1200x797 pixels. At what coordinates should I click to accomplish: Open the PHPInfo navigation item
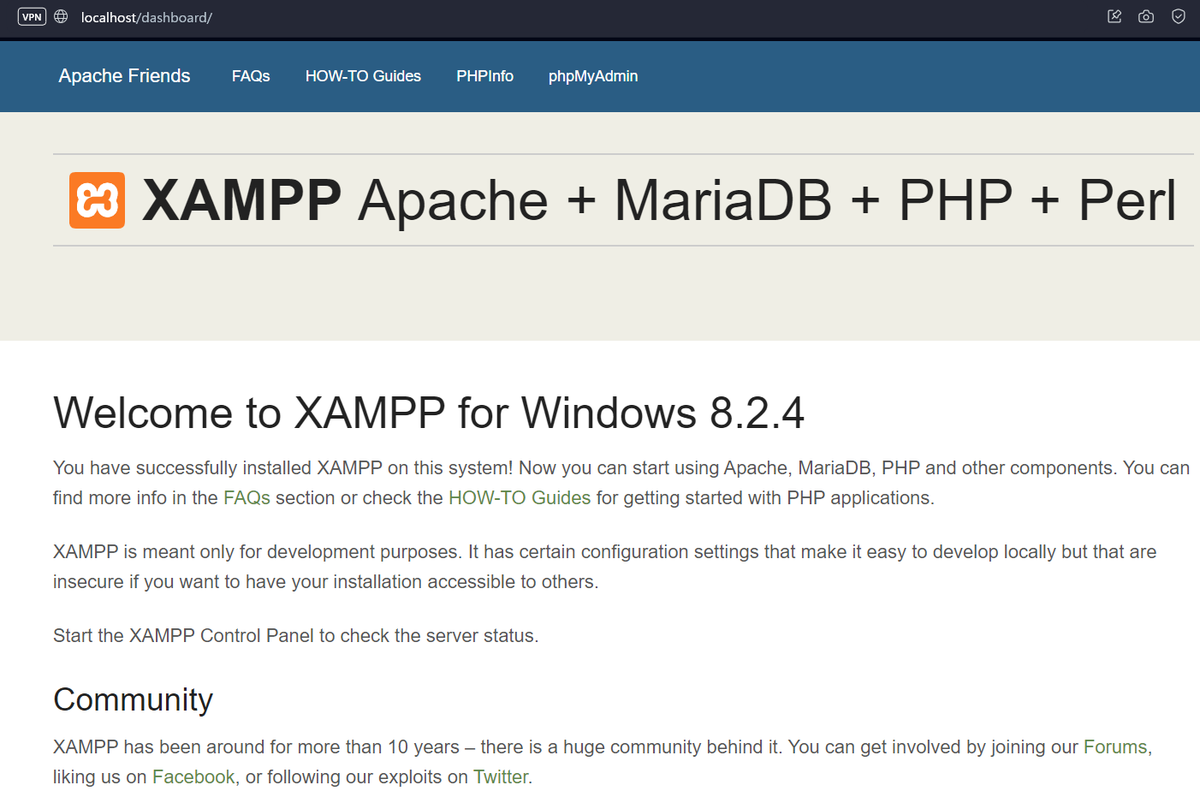coord(485,76)
